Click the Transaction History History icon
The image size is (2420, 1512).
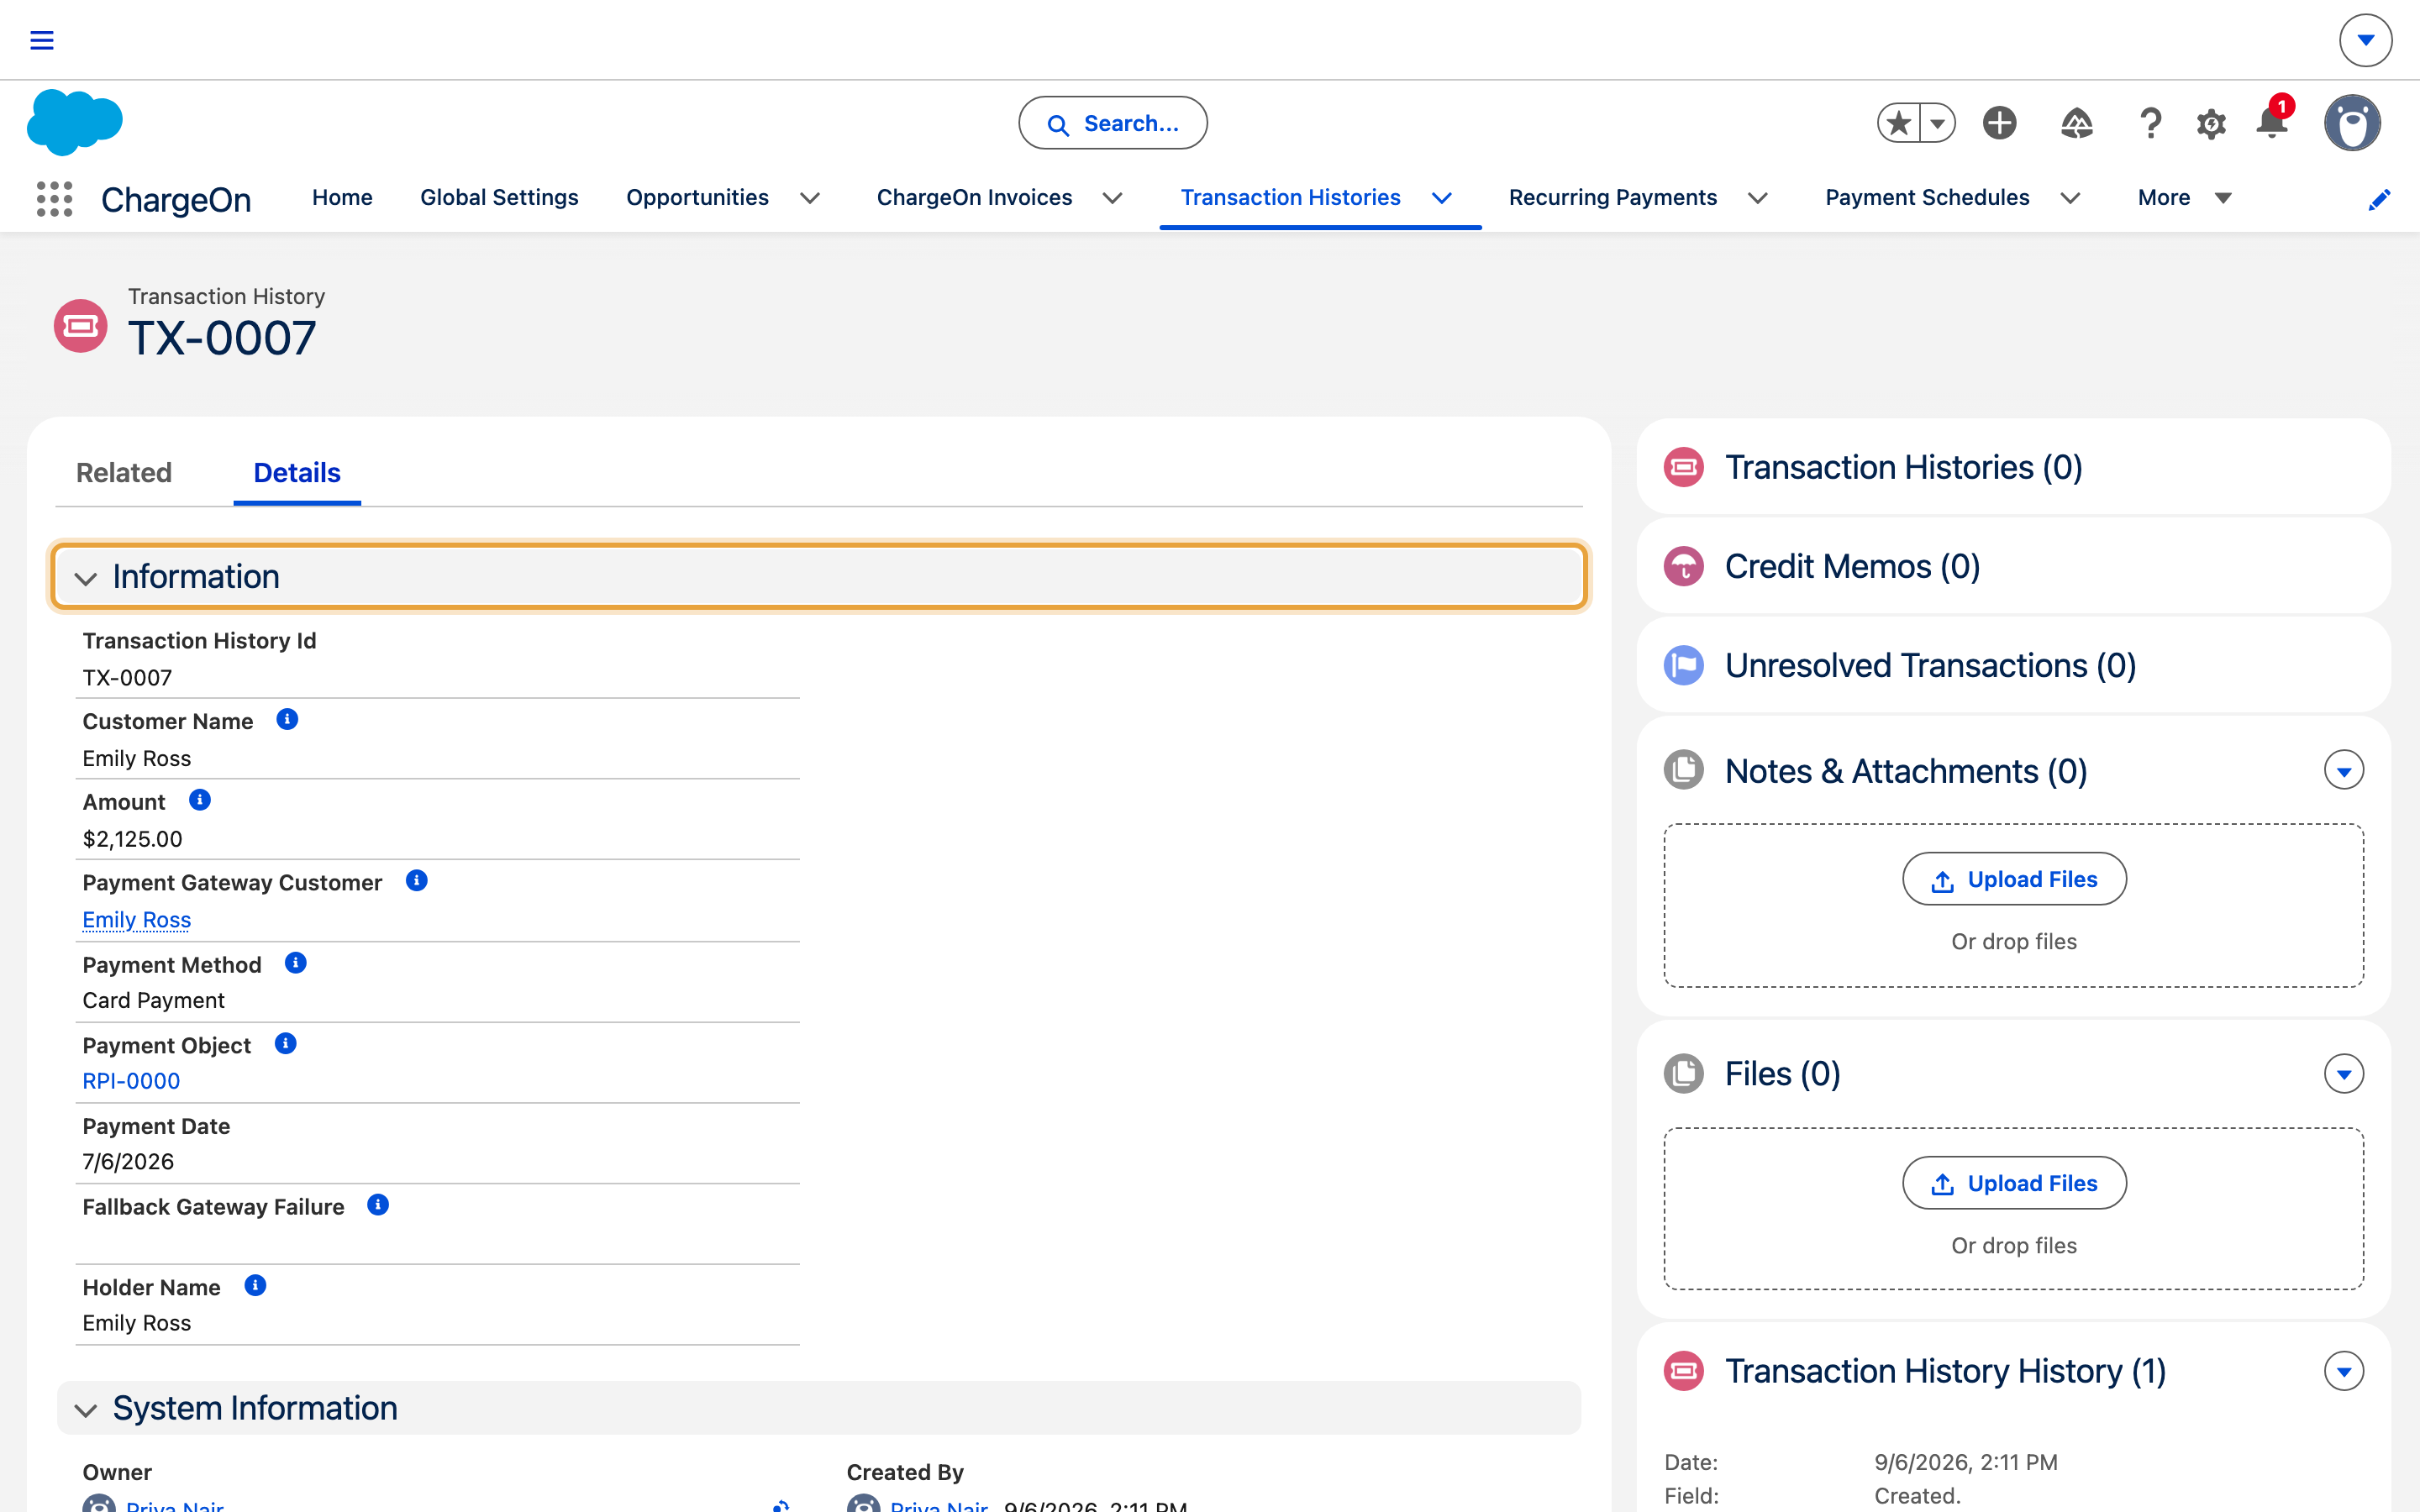point(1684,1371)
